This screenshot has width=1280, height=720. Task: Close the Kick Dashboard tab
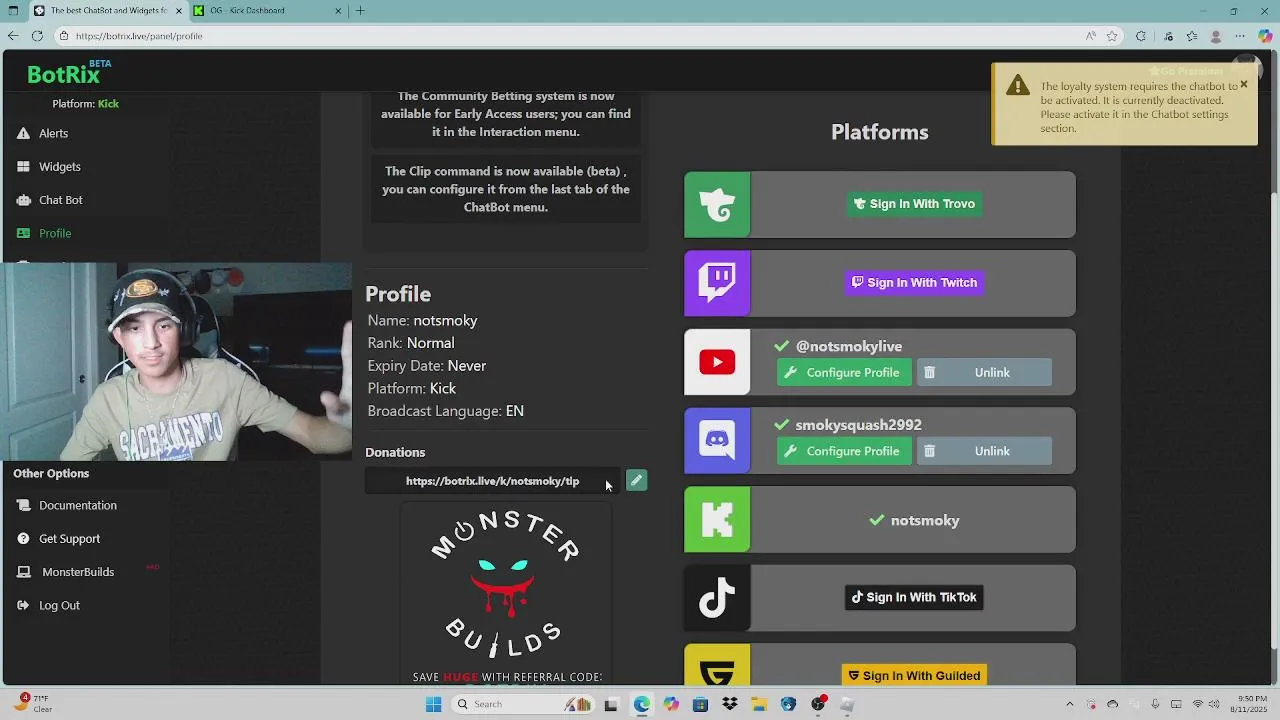pos(338,11)
